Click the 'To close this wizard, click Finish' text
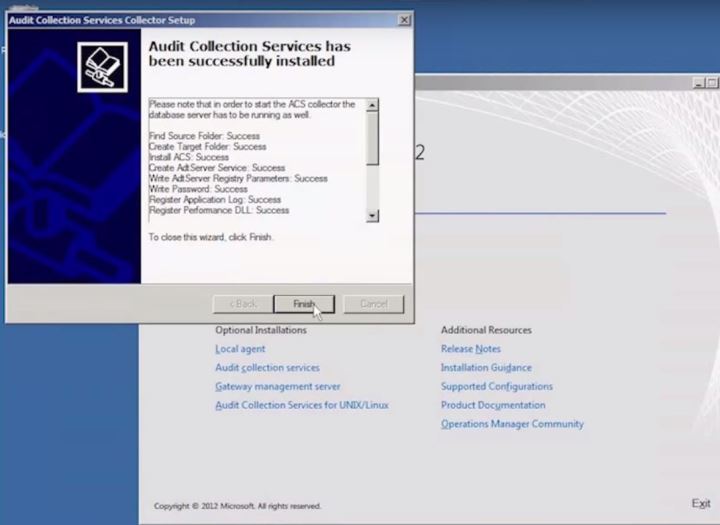 pos(210,237)
